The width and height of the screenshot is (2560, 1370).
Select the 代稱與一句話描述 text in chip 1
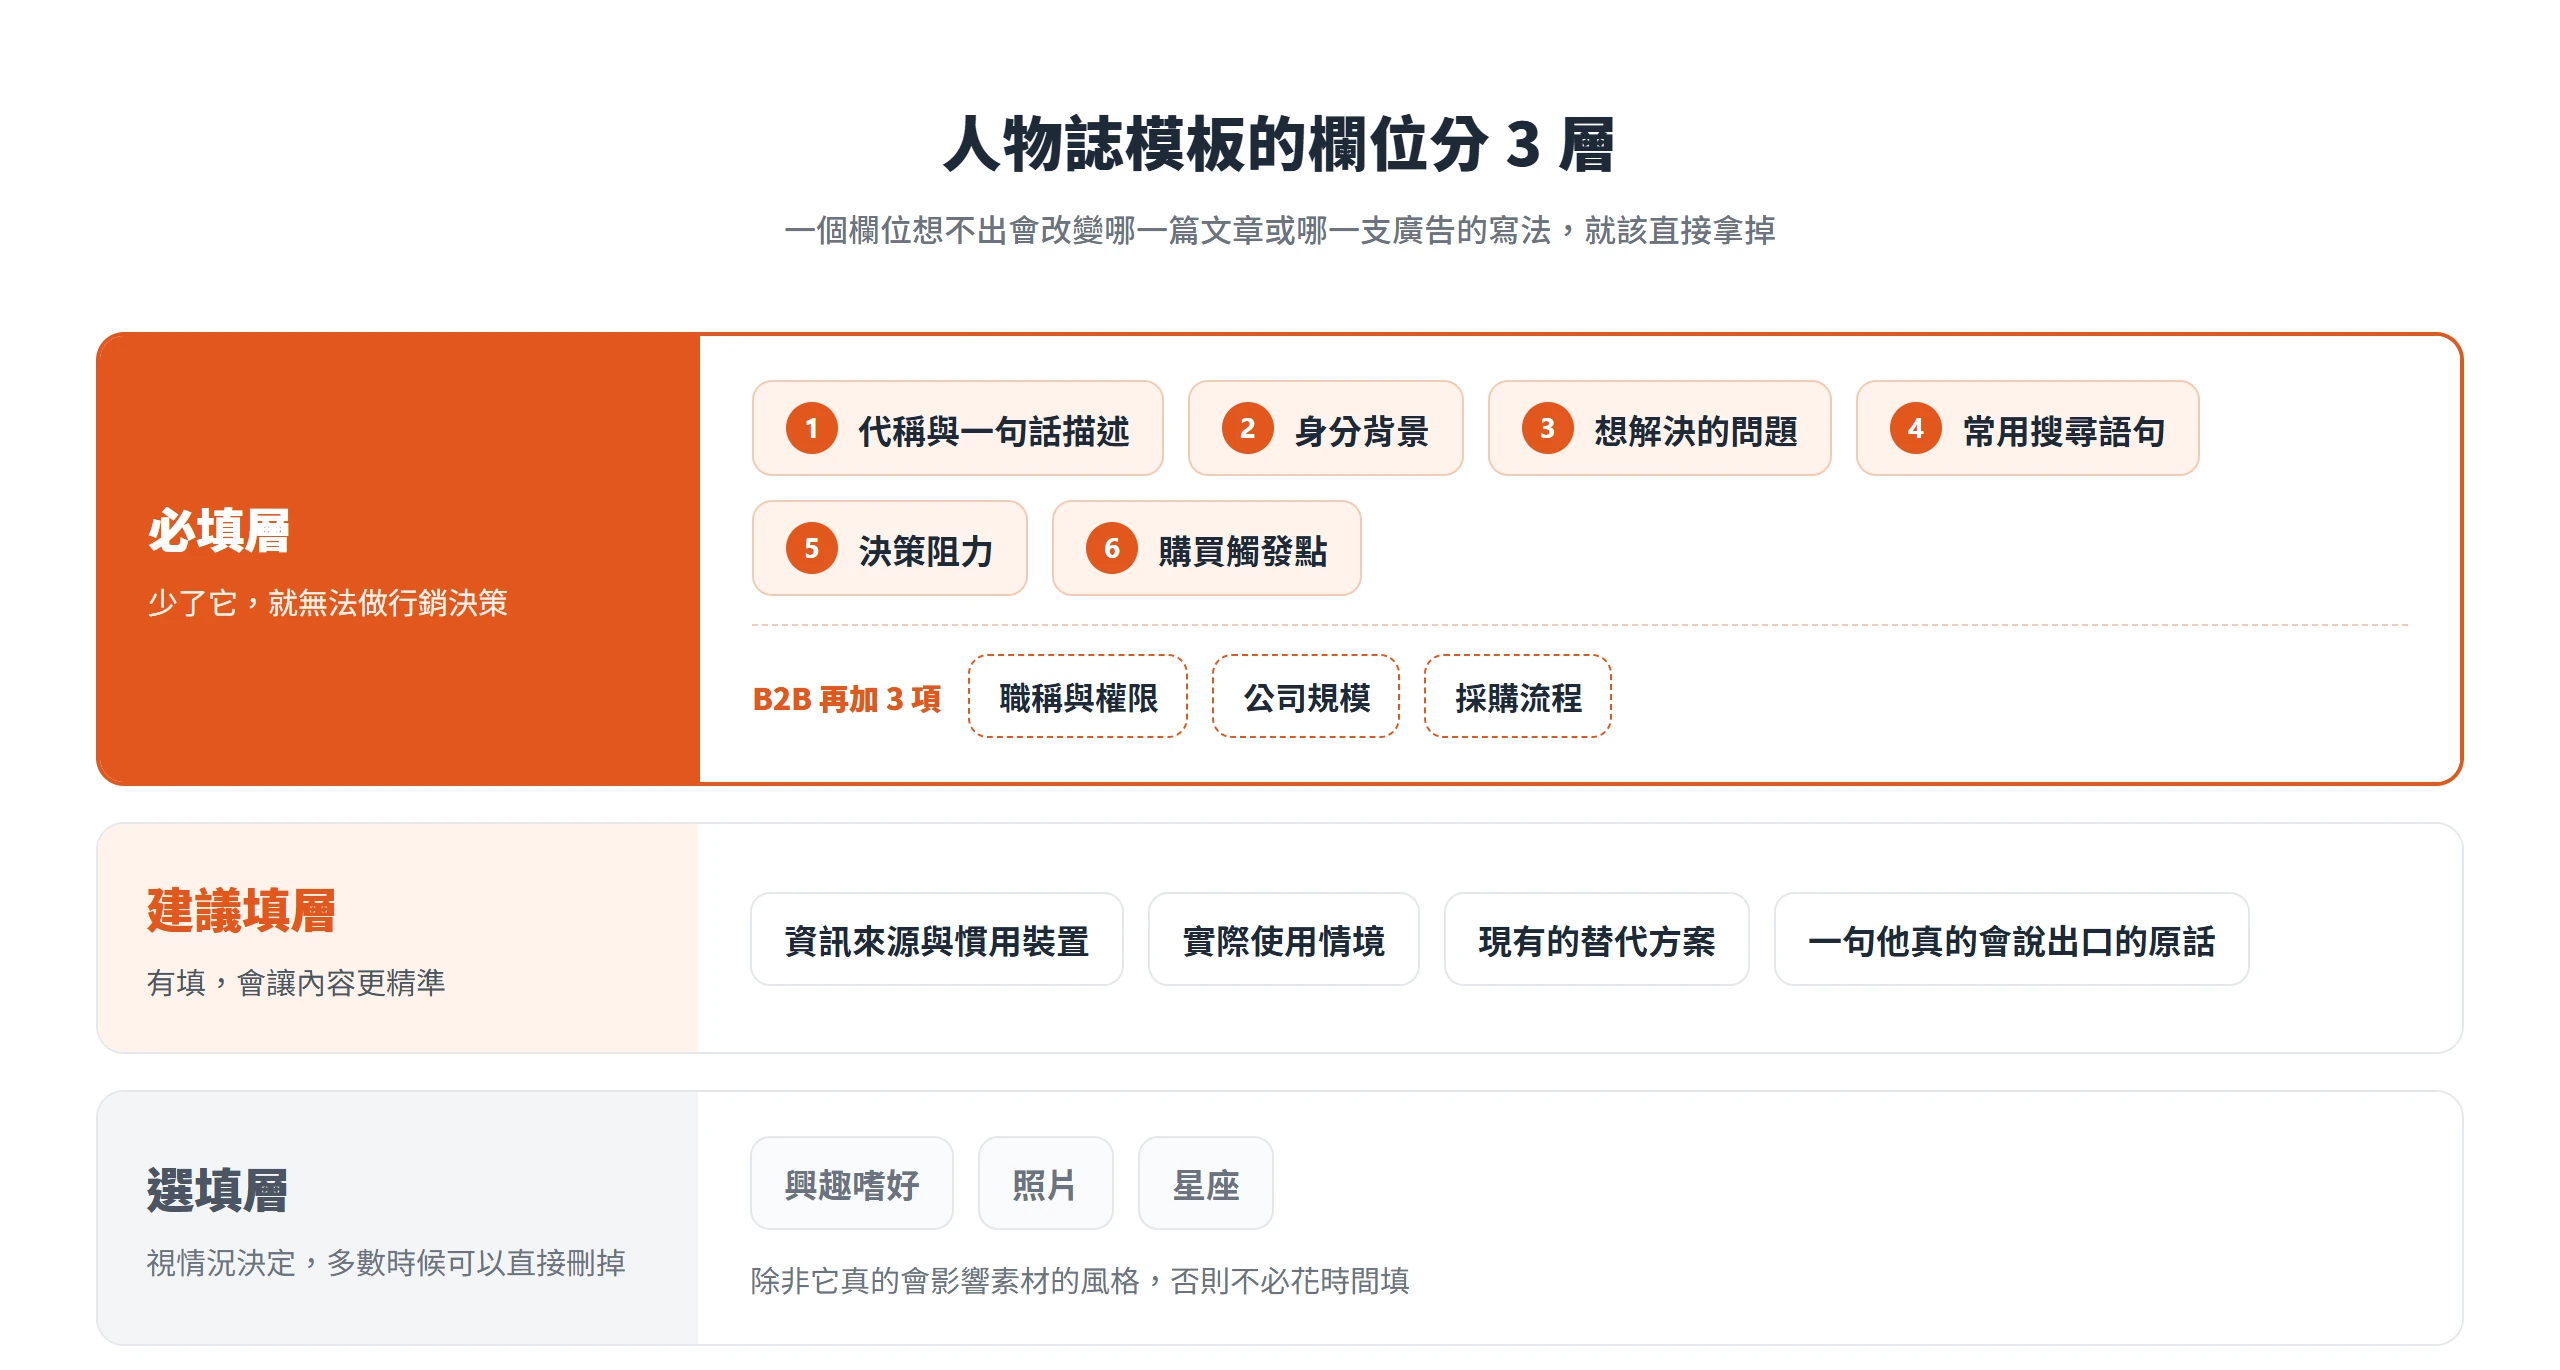994,431
